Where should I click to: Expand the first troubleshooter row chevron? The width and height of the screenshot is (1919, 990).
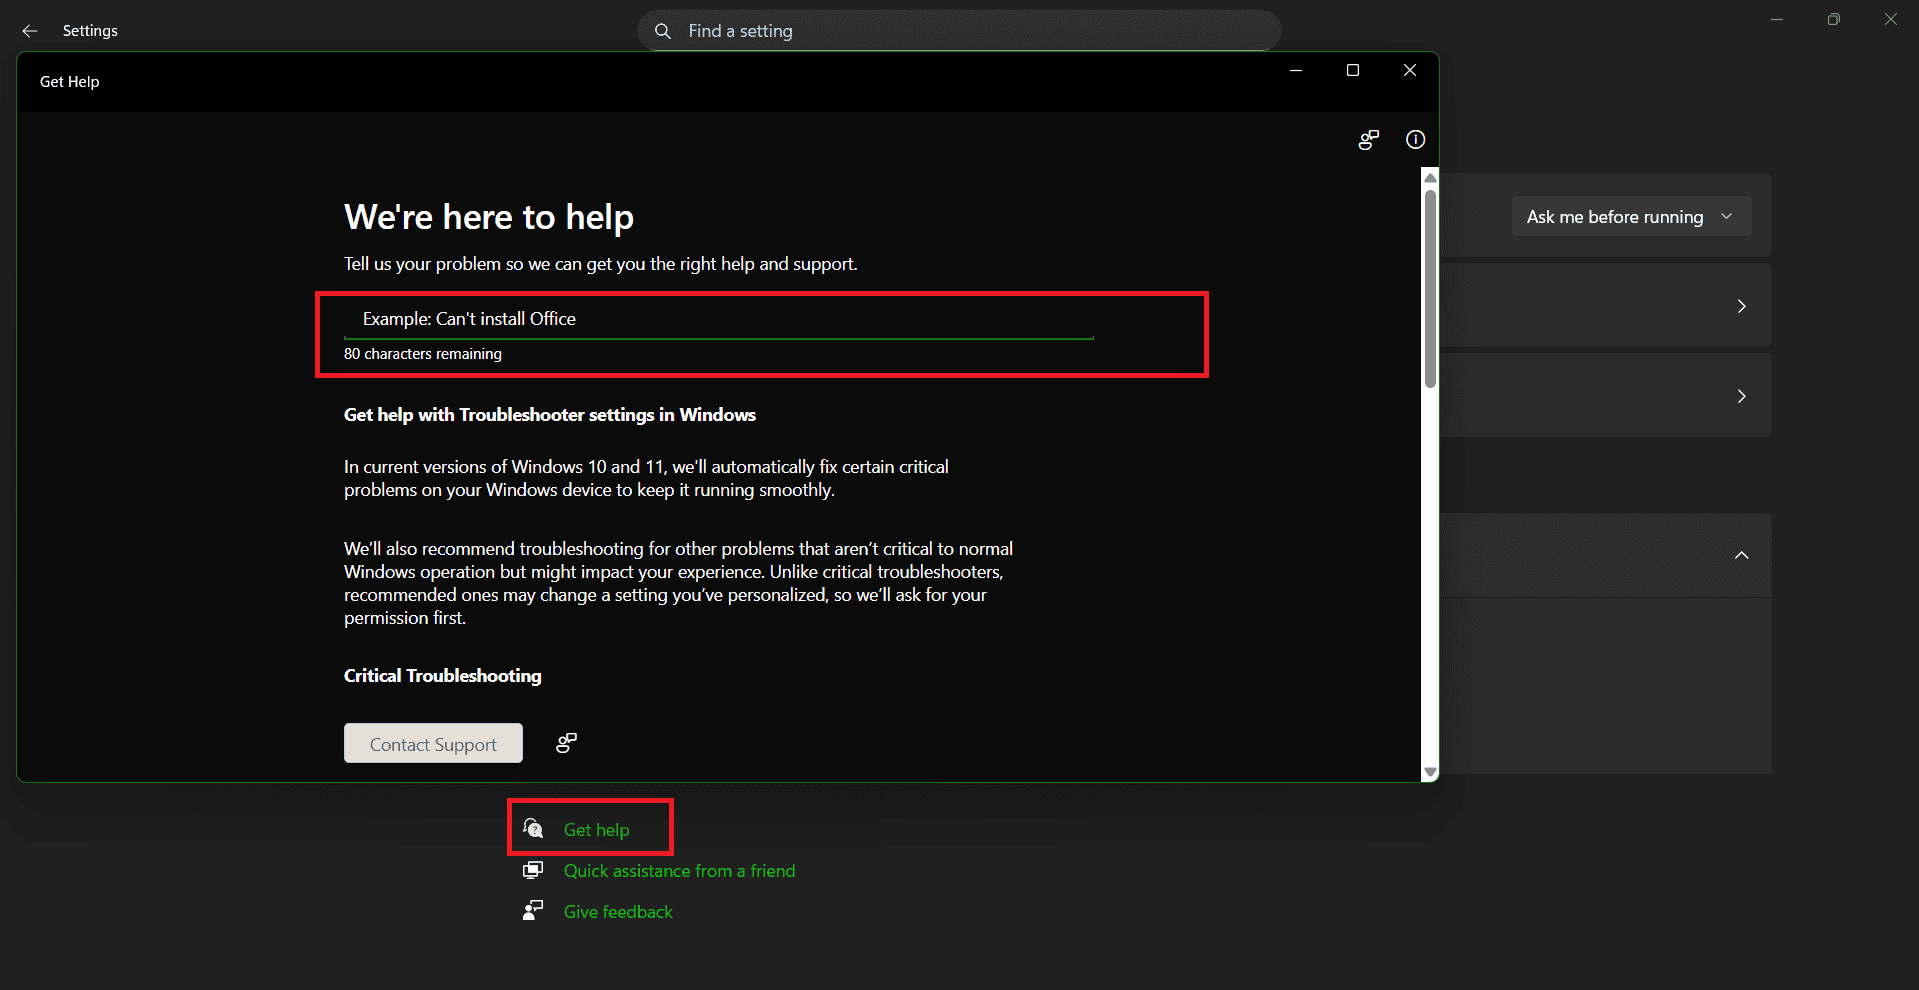pos(1741,306)
